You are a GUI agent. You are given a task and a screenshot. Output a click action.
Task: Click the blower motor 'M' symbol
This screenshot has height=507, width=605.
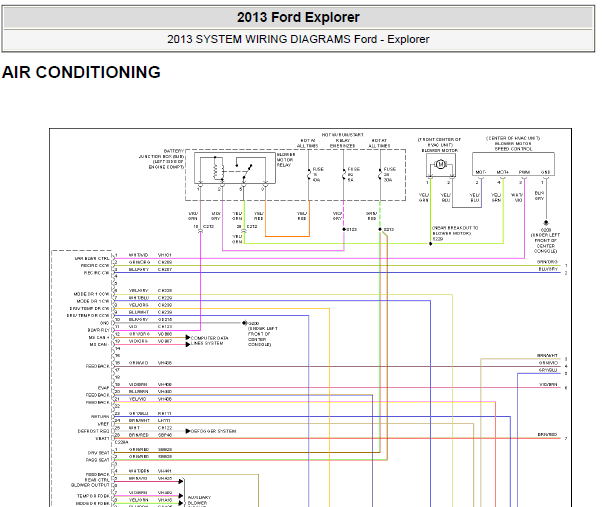click(440, 165)
